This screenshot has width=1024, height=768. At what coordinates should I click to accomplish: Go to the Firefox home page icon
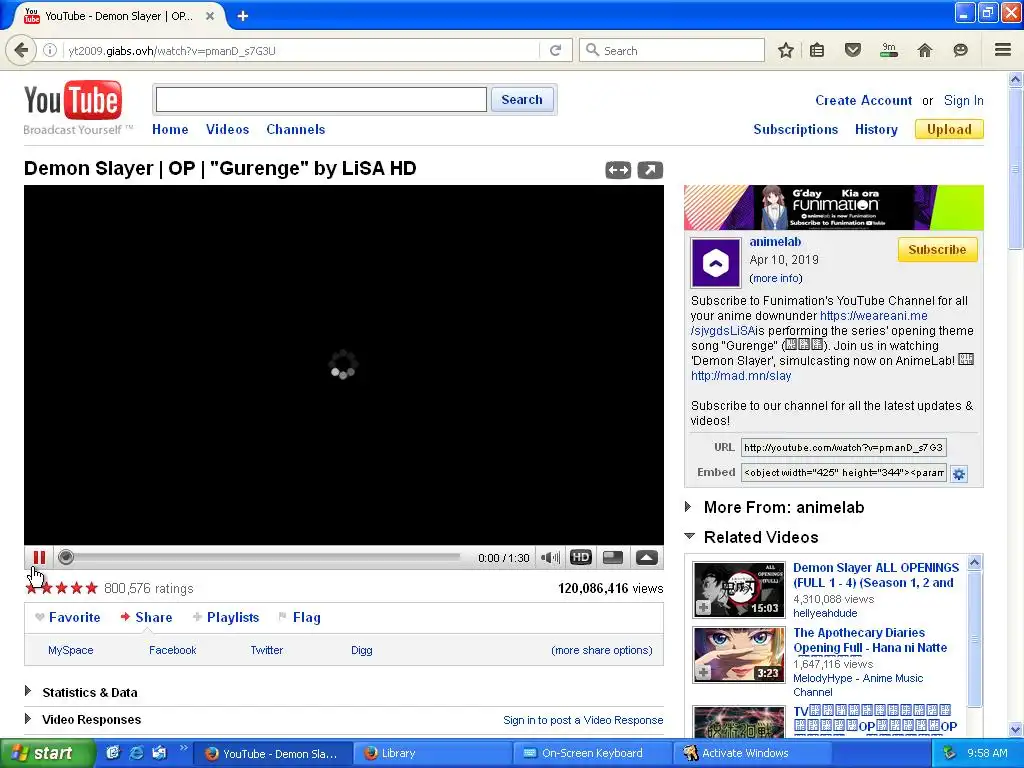(925, 50)
